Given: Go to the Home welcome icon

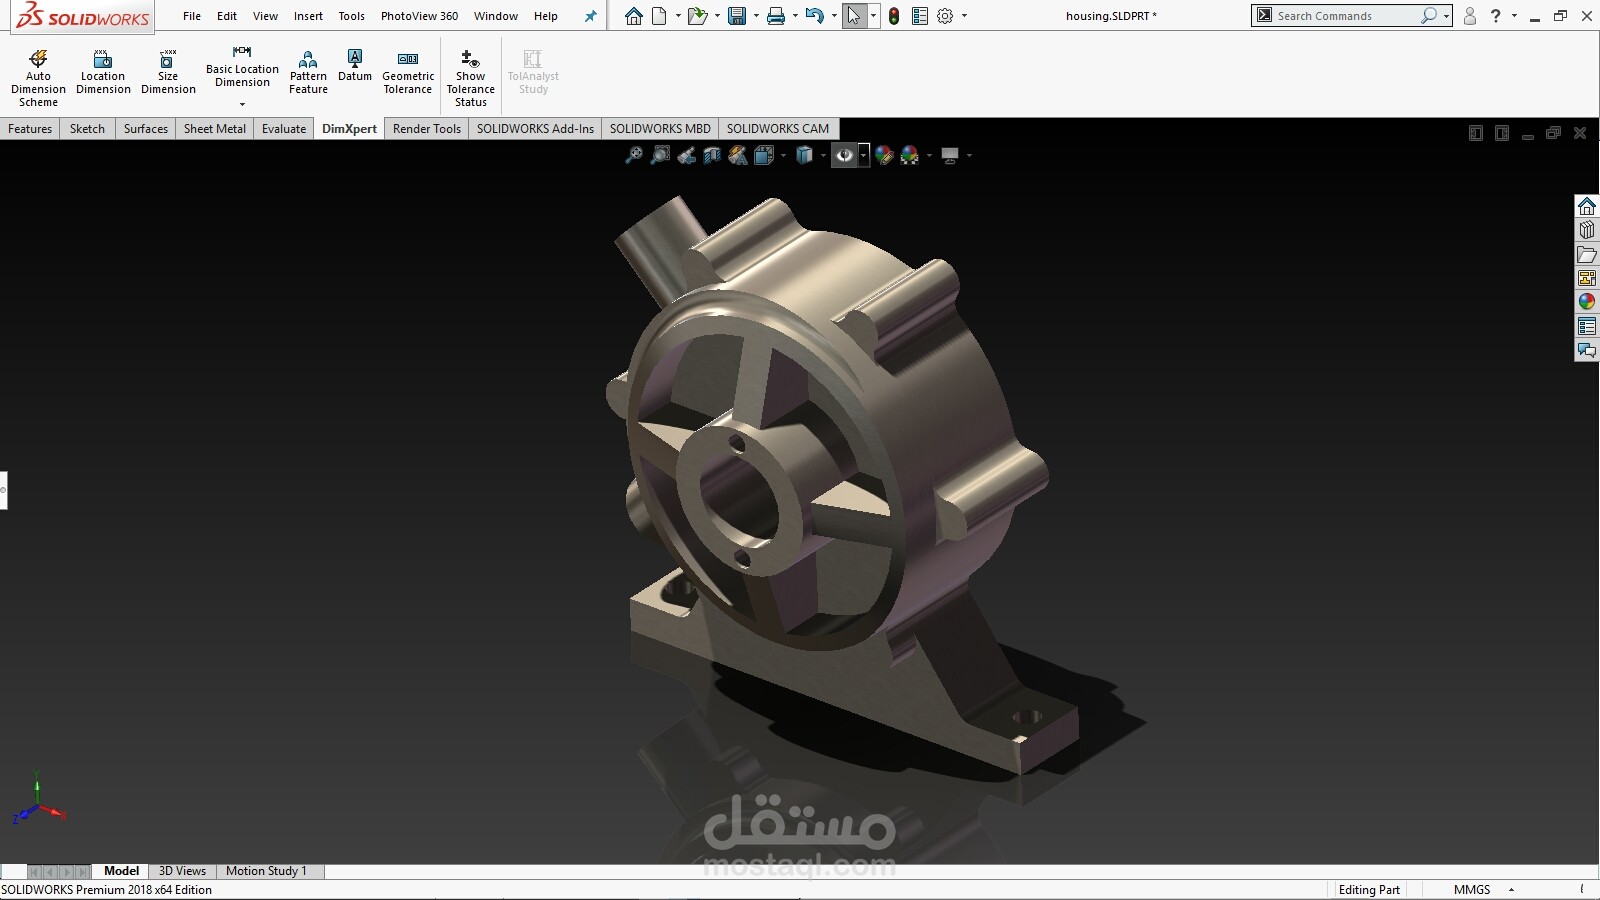Looking at the screenshot, I should [634, 16].
